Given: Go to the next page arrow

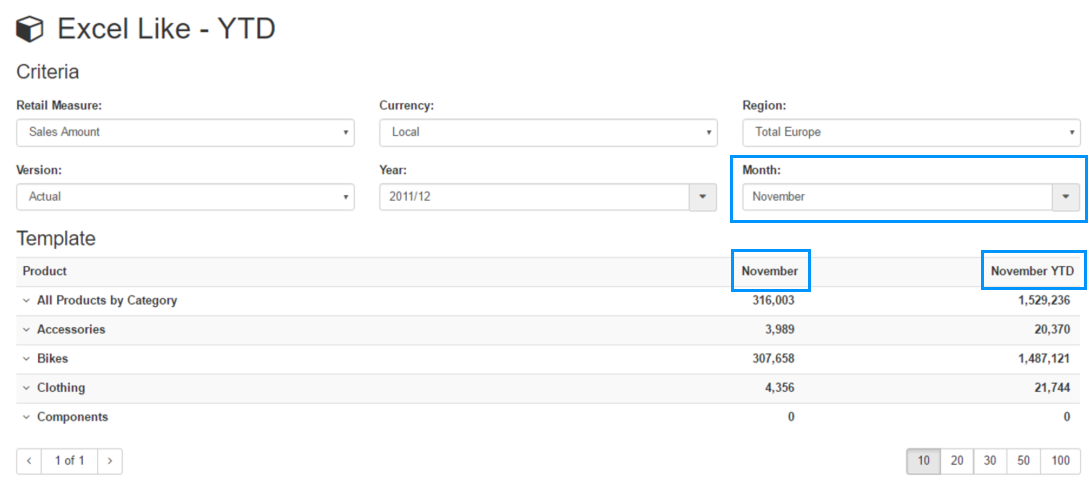Looking at the screenshot, I should [x=109, y=461].
